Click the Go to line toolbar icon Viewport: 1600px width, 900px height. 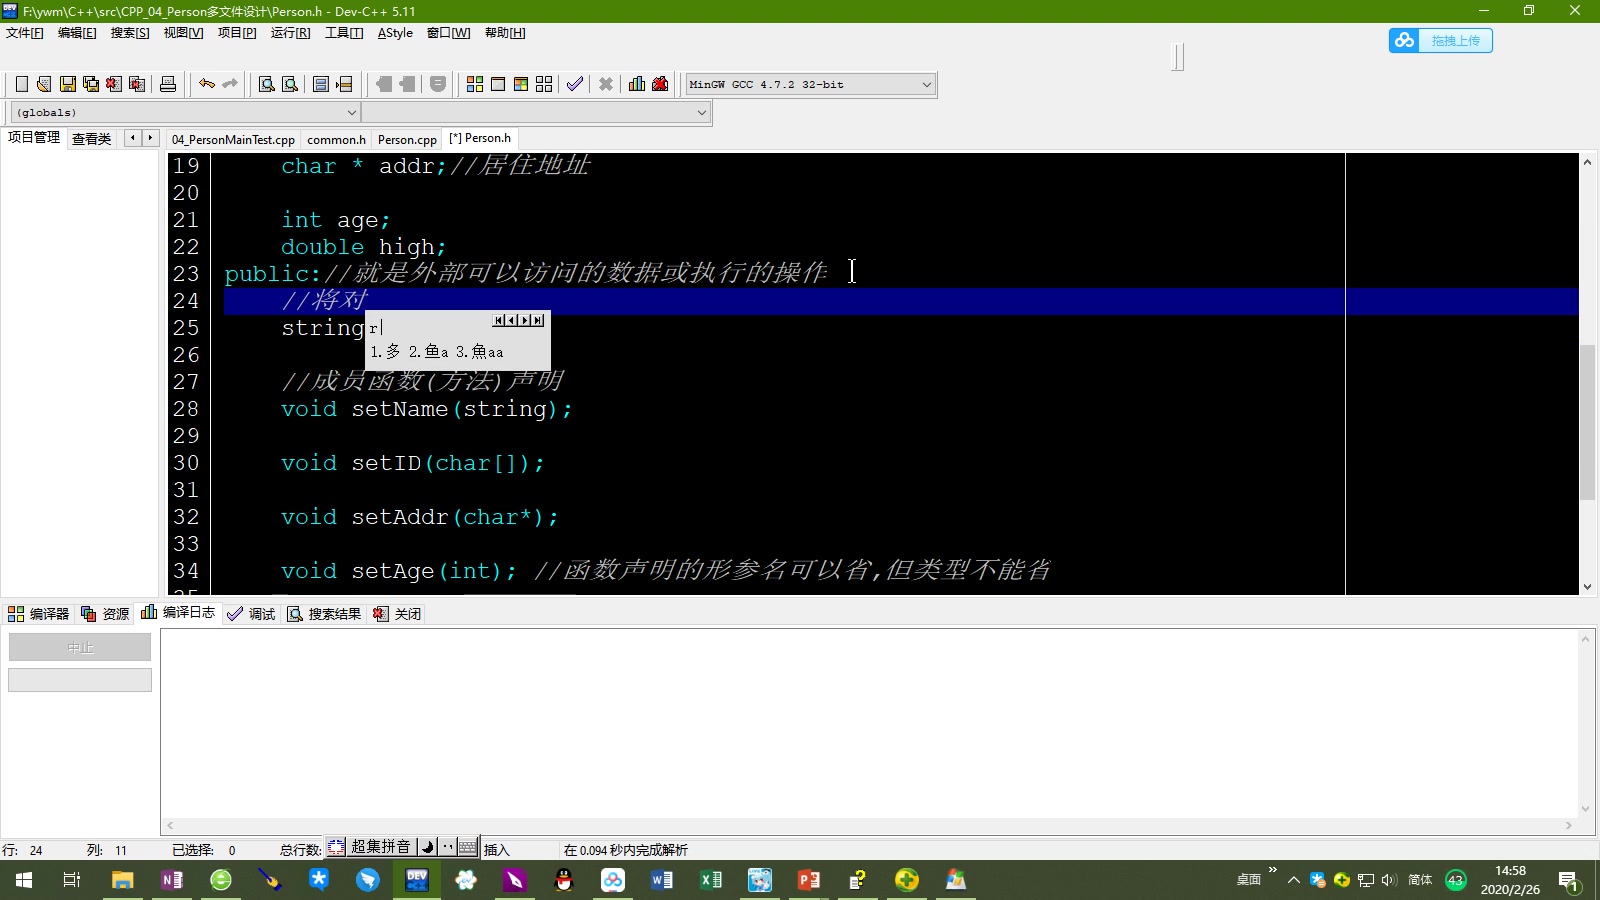point(344,84)
